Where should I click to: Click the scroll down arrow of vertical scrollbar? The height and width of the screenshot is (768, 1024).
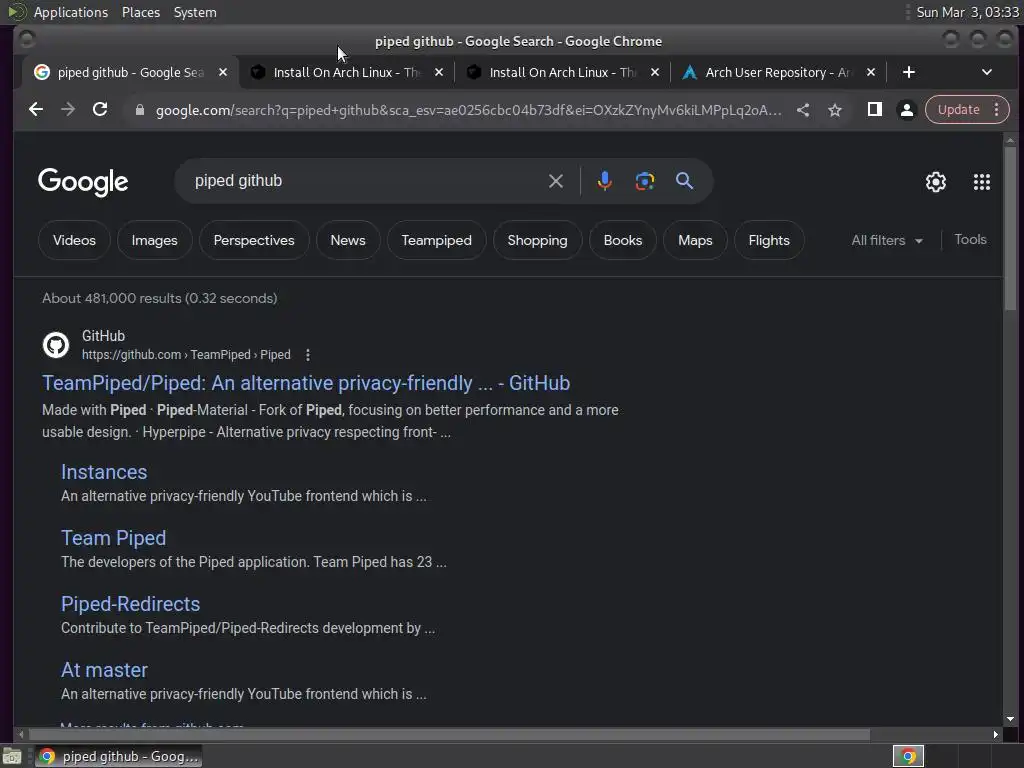[1010, 719]
